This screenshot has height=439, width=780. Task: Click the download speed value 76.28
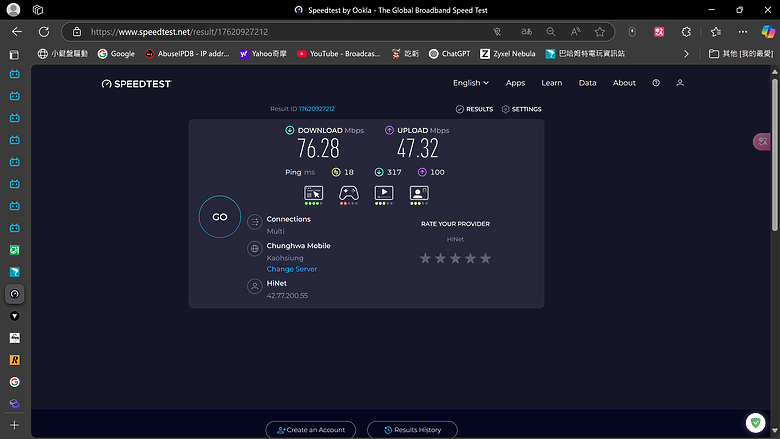click(318, 148)
